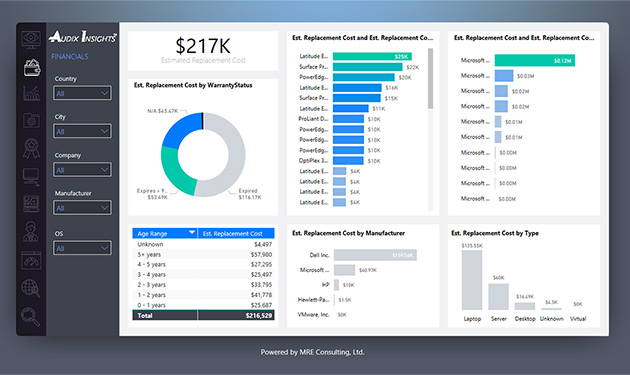Select the Expired donut chart segment
The width and height of the screenshot is (630, 375).
[227, 154]
